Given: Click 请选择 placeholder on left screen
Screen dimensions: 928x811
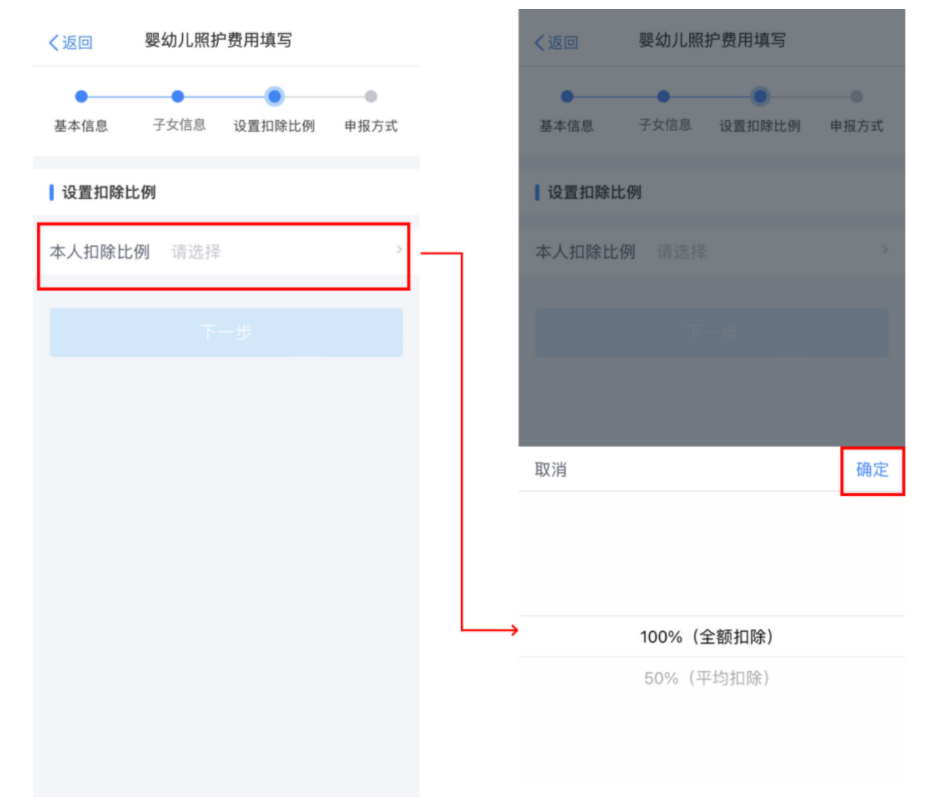Looking at the screenshot, I should point(196,252).
